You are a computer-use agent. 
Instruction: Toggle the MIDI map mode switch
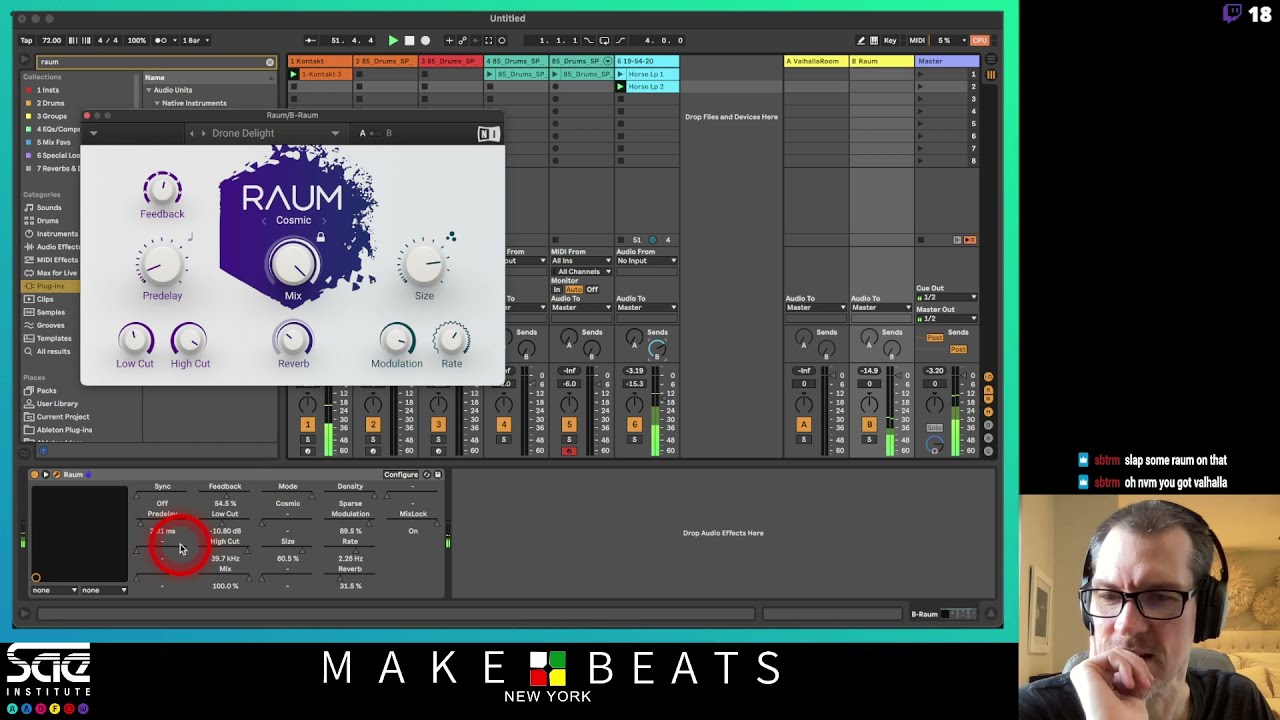click(x=917, y=41)
